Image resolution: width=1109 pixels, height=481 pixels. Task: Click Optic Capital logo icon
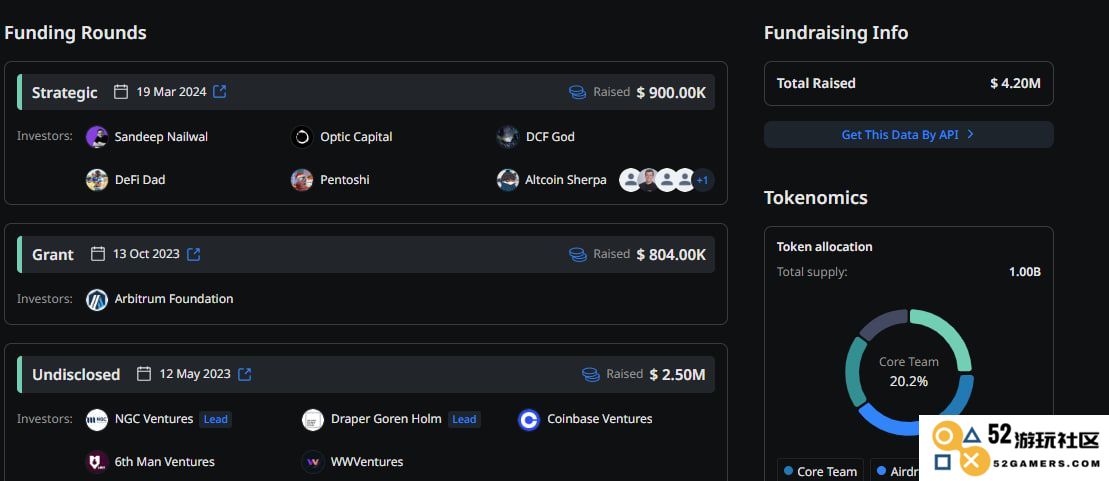click(x=302, y=137)
